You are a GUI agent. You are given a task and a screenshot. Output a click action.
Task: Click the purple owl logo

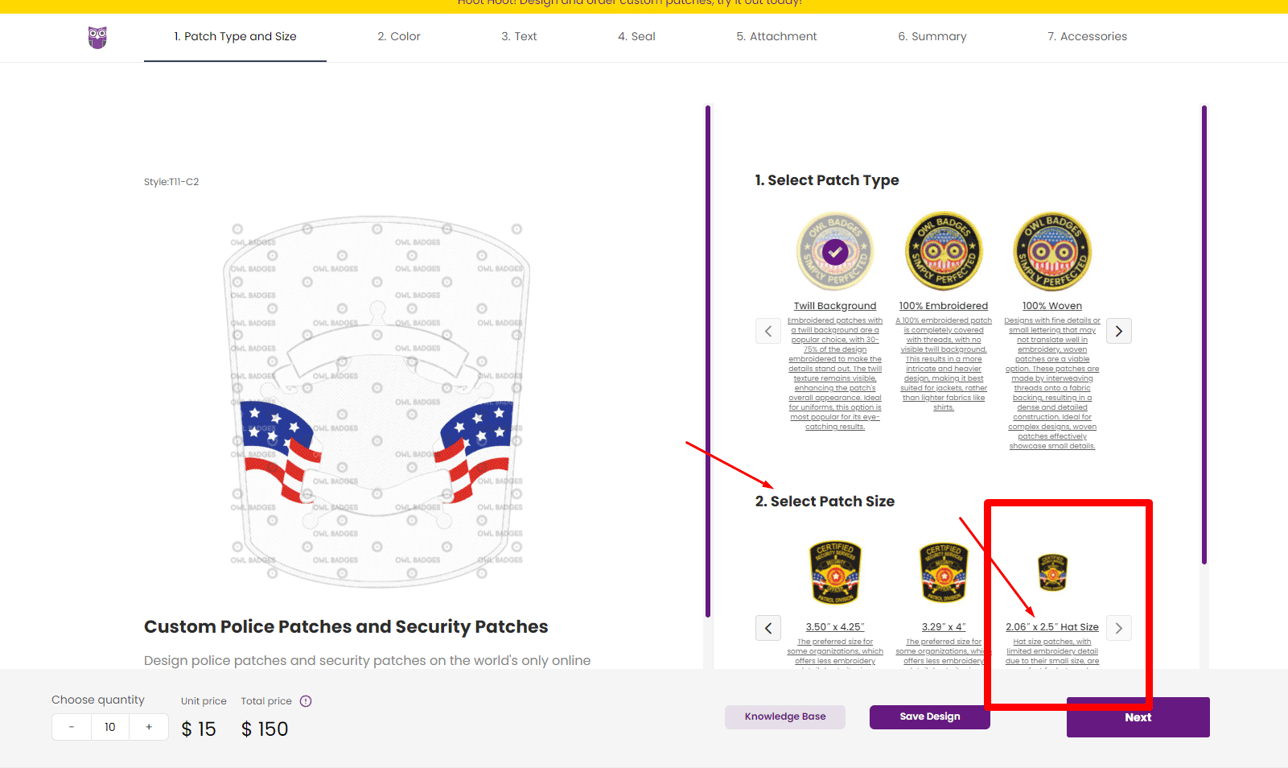click(x=97, y=37)
